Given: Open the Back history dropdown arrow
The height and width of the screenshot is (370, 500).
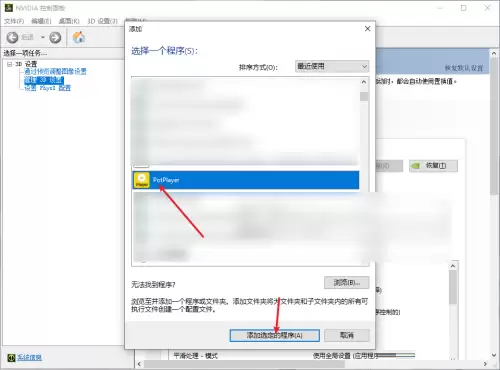Looking at the screenshot, I should (x=43, y=37).
